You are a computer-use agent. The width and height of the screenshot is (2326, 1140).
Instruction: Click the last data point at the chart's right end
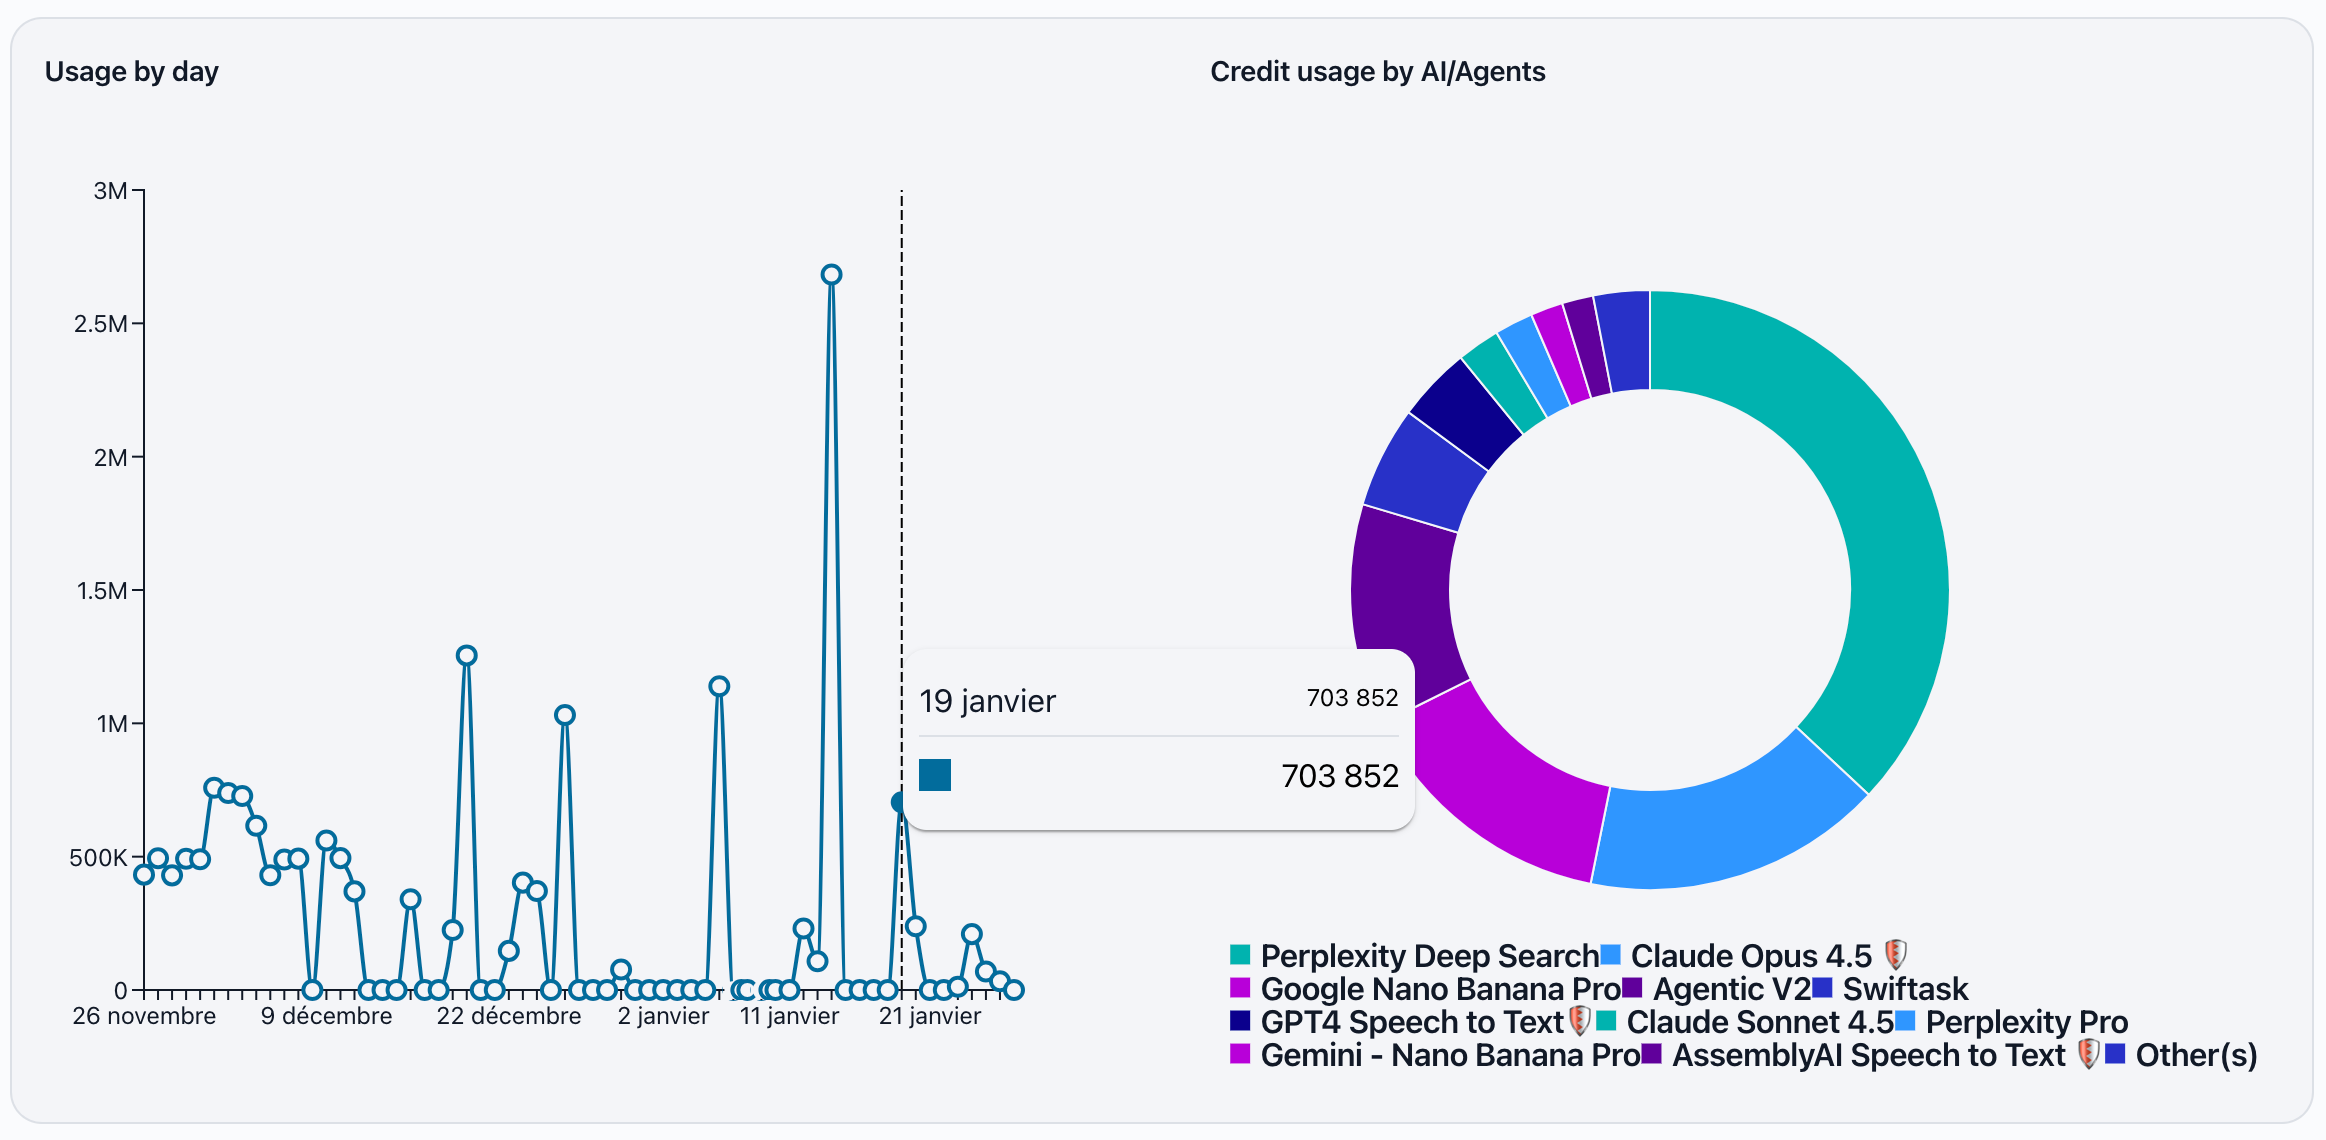[x=1013, y=990]
